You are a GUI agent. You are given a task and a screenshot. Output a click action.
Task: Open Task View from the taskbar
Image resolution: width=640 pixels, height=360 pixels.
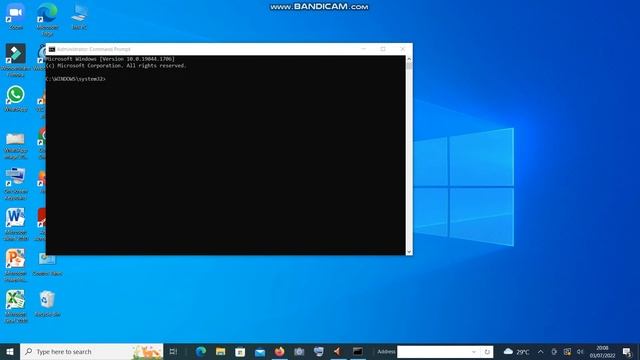pyautogui.click(x=173, y=351)
